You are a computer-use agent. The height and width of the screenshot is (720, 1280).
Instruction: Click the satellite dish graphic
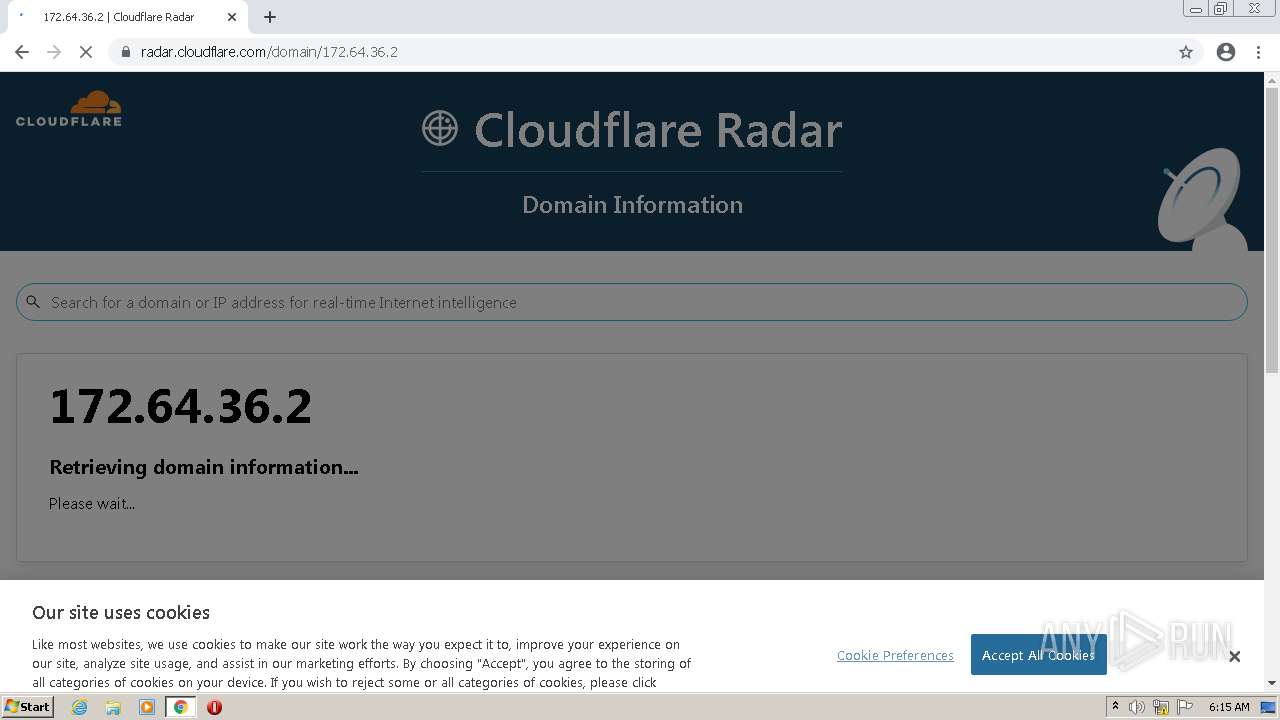[1202, 198]
